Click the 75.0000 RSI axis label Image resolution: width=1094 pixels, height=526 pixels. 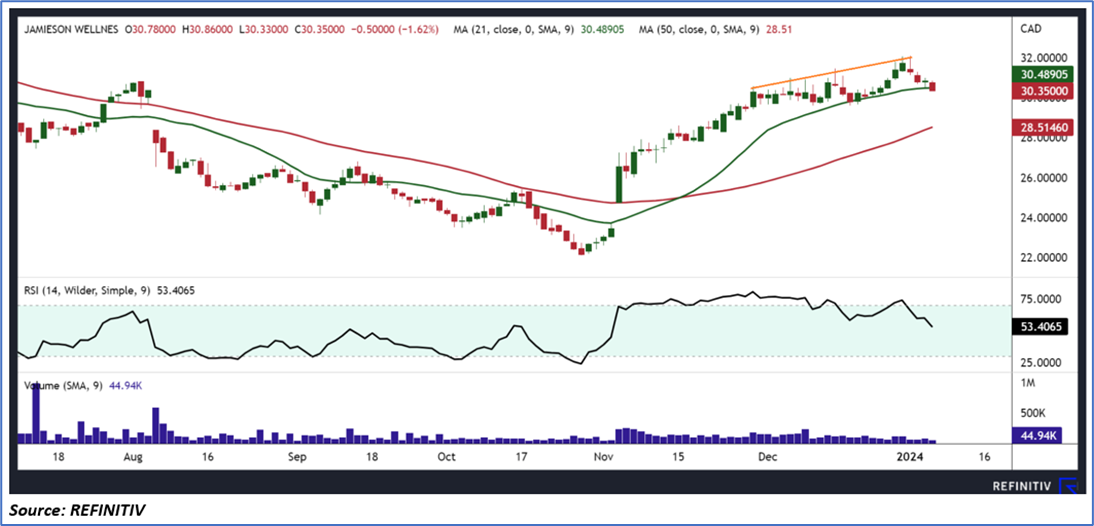coord(1040,299)
